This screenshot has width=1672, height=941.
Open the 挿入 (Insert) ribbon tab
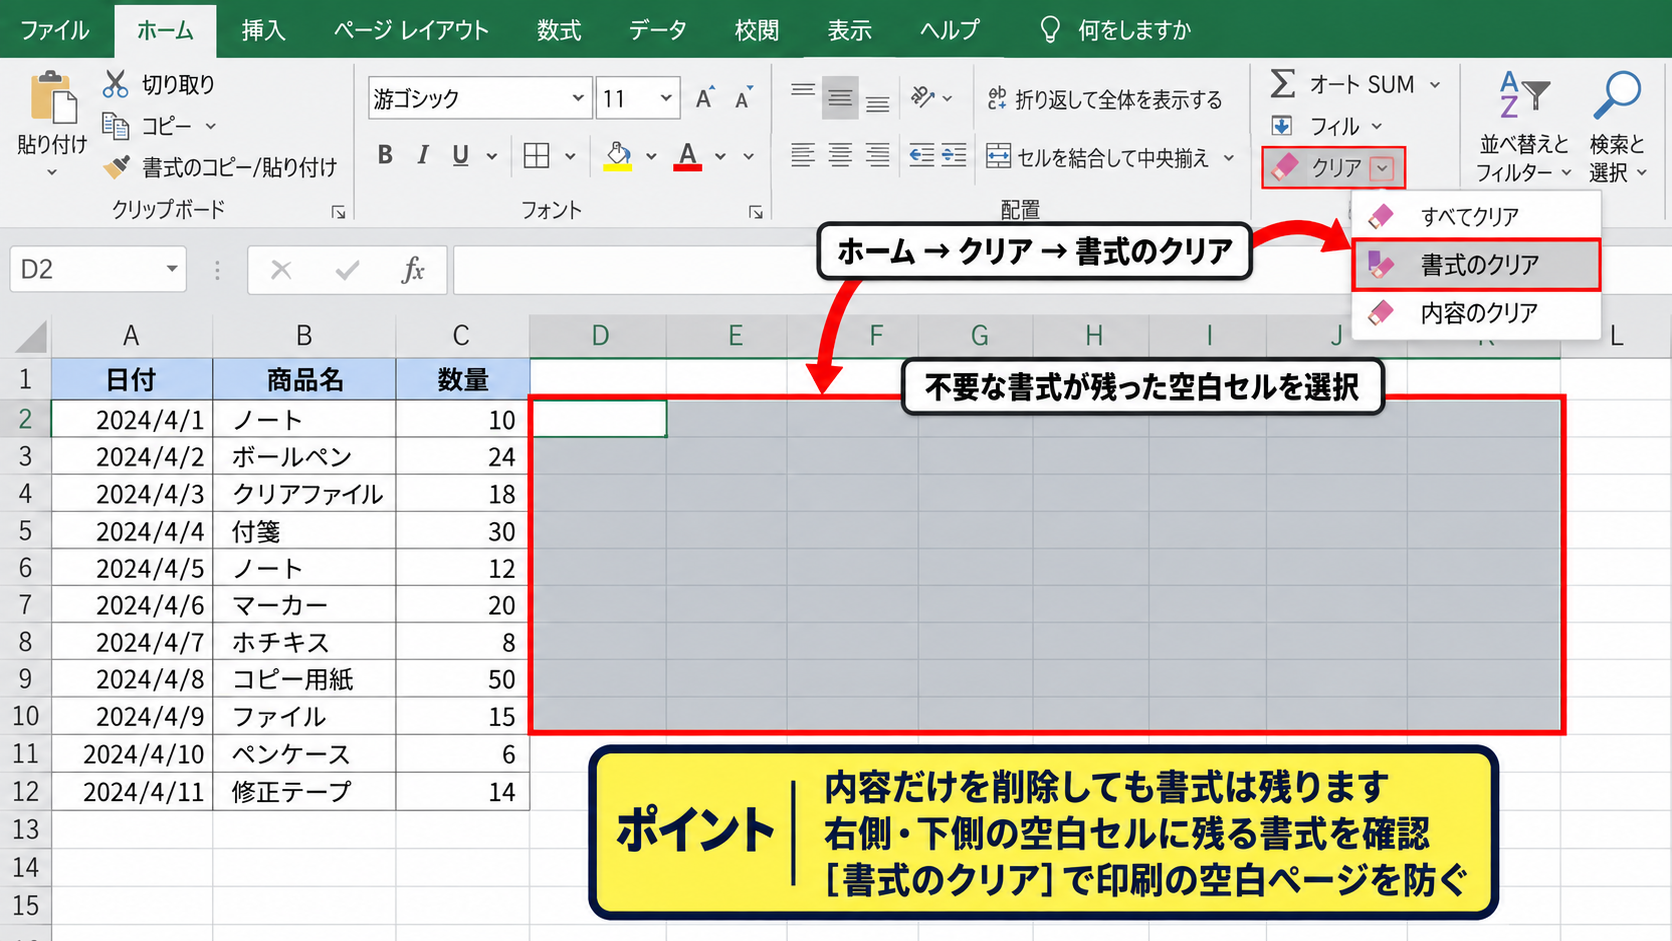coord(264,30)
